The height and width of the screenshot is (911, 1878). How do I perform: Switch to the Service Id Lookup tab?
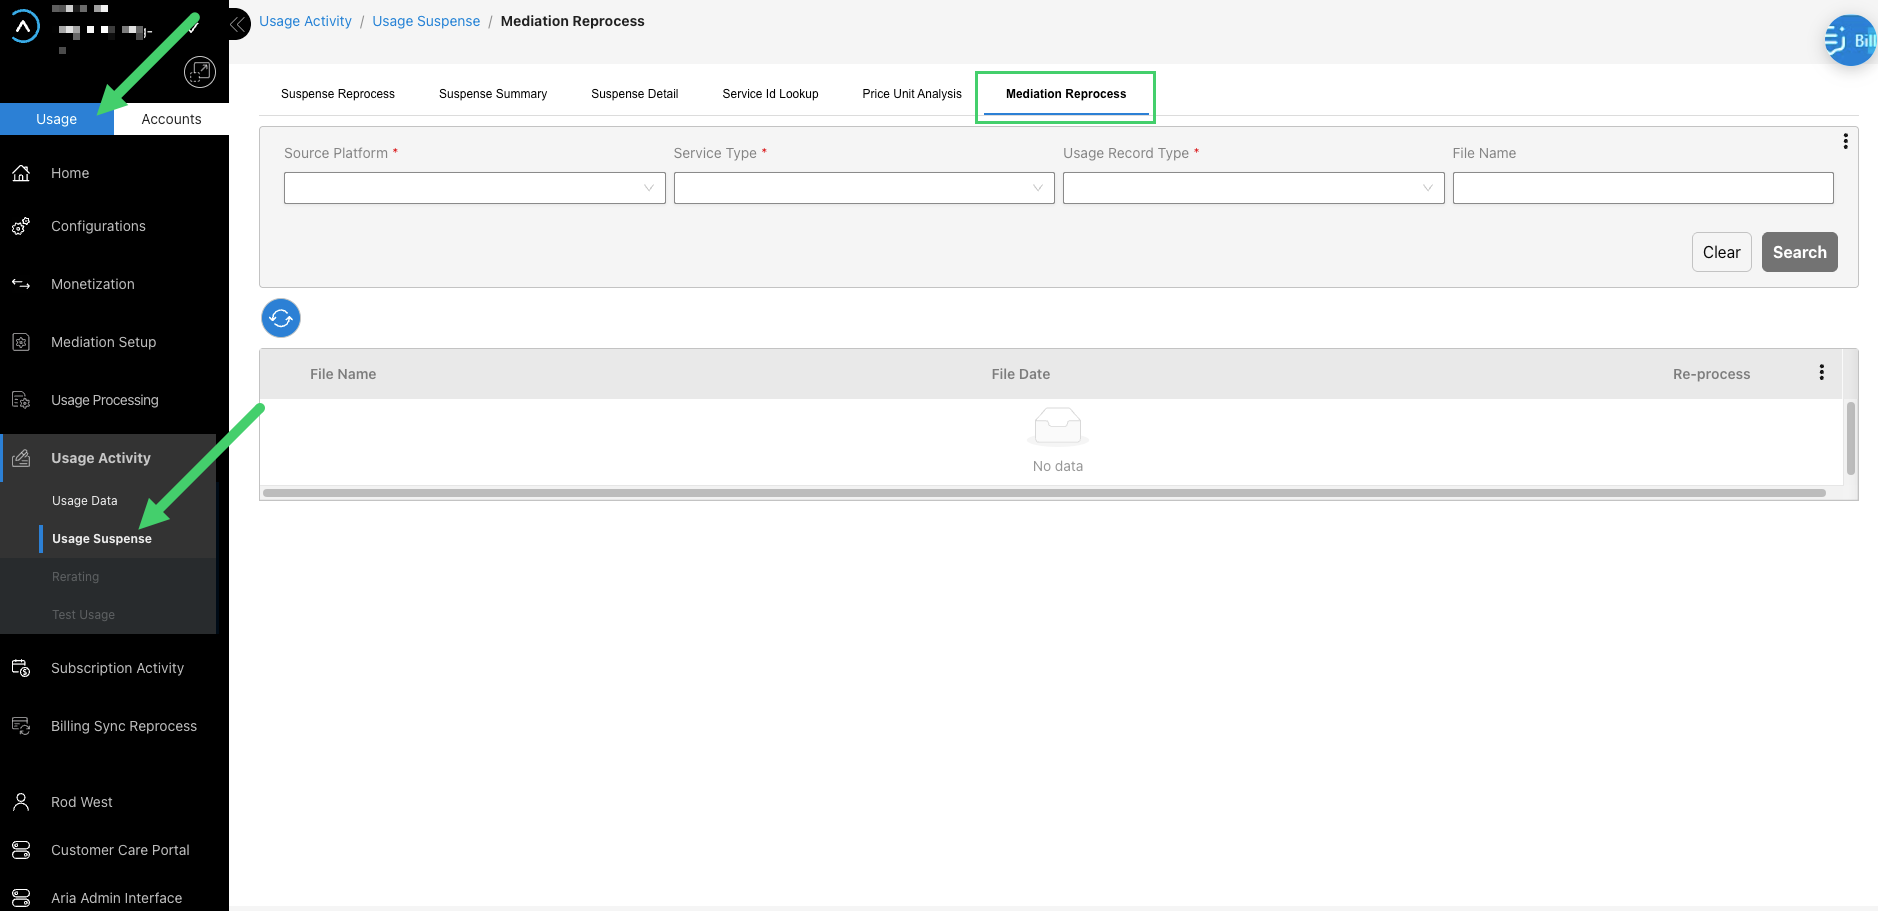click(770, 94)
